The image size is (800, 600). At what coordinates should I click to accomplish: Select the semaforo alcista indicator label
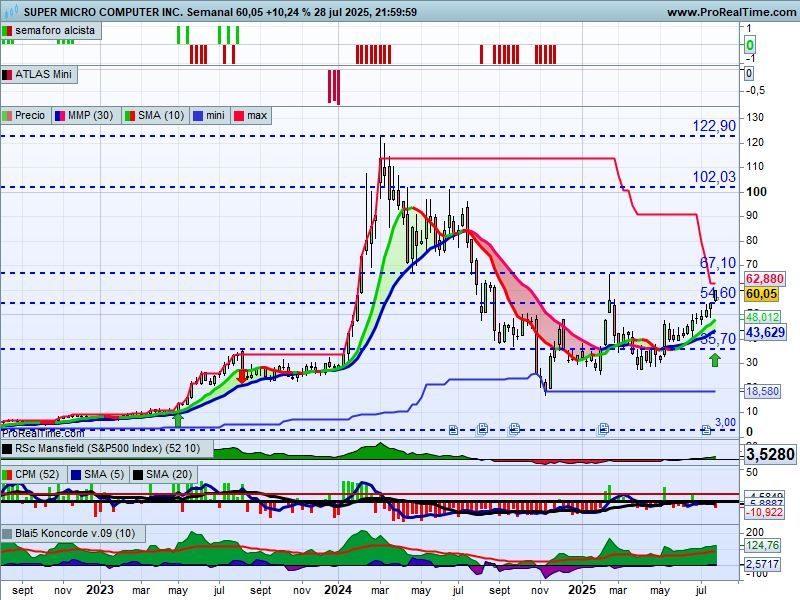pyautogui.click(x=55, y=30)
